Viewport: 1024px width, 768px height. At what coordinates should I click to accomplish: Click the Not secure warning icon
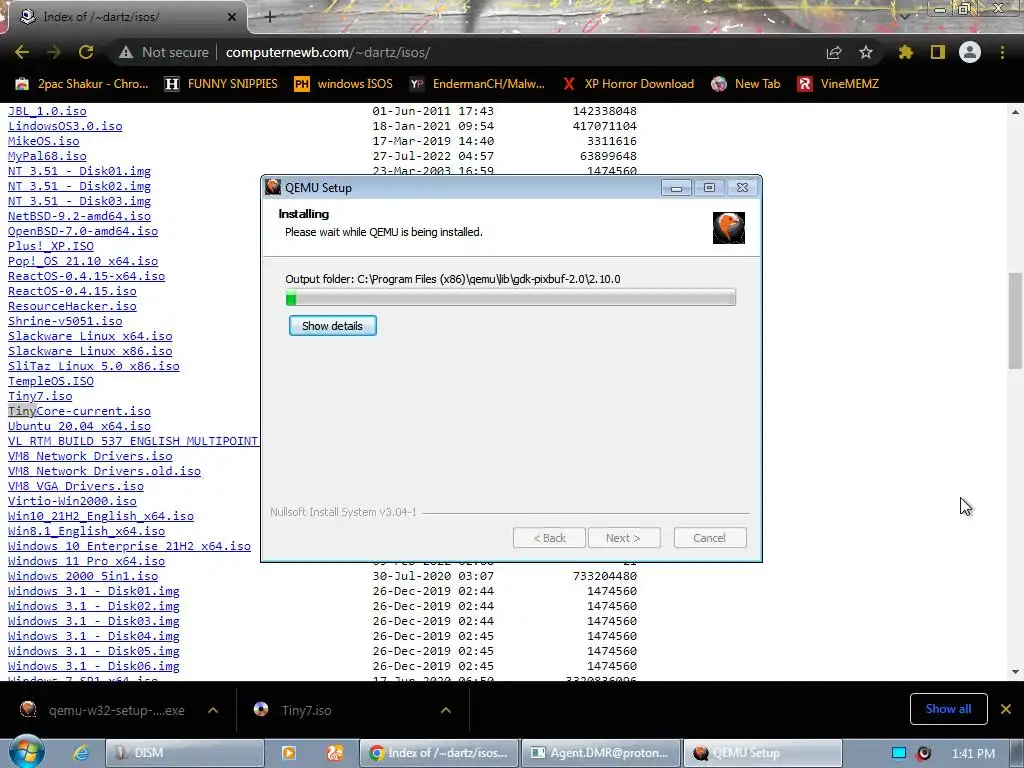(126, 52)
